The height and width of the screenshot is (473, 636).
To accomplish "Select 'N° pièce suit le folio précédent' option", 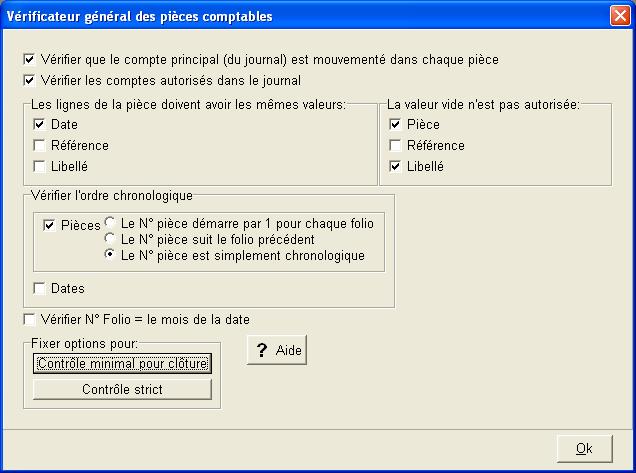I will pos(111,239).
